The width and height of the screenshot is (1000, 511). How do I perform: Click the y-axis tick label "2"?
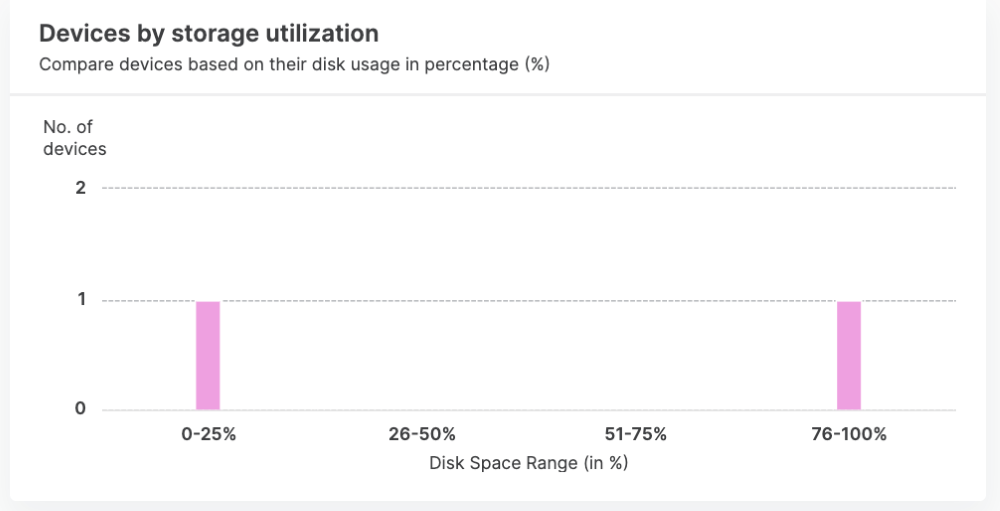coord(81,188)
